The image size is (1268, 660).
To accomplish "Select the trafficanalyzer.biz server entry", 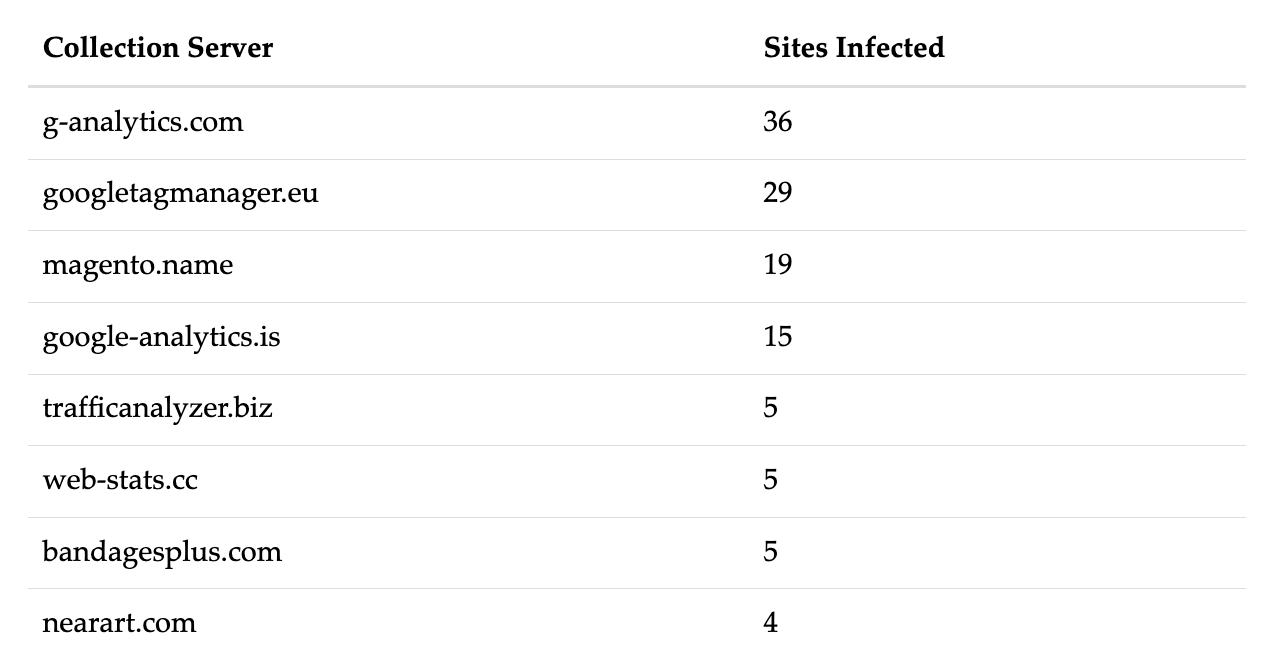I will (157, 408).
